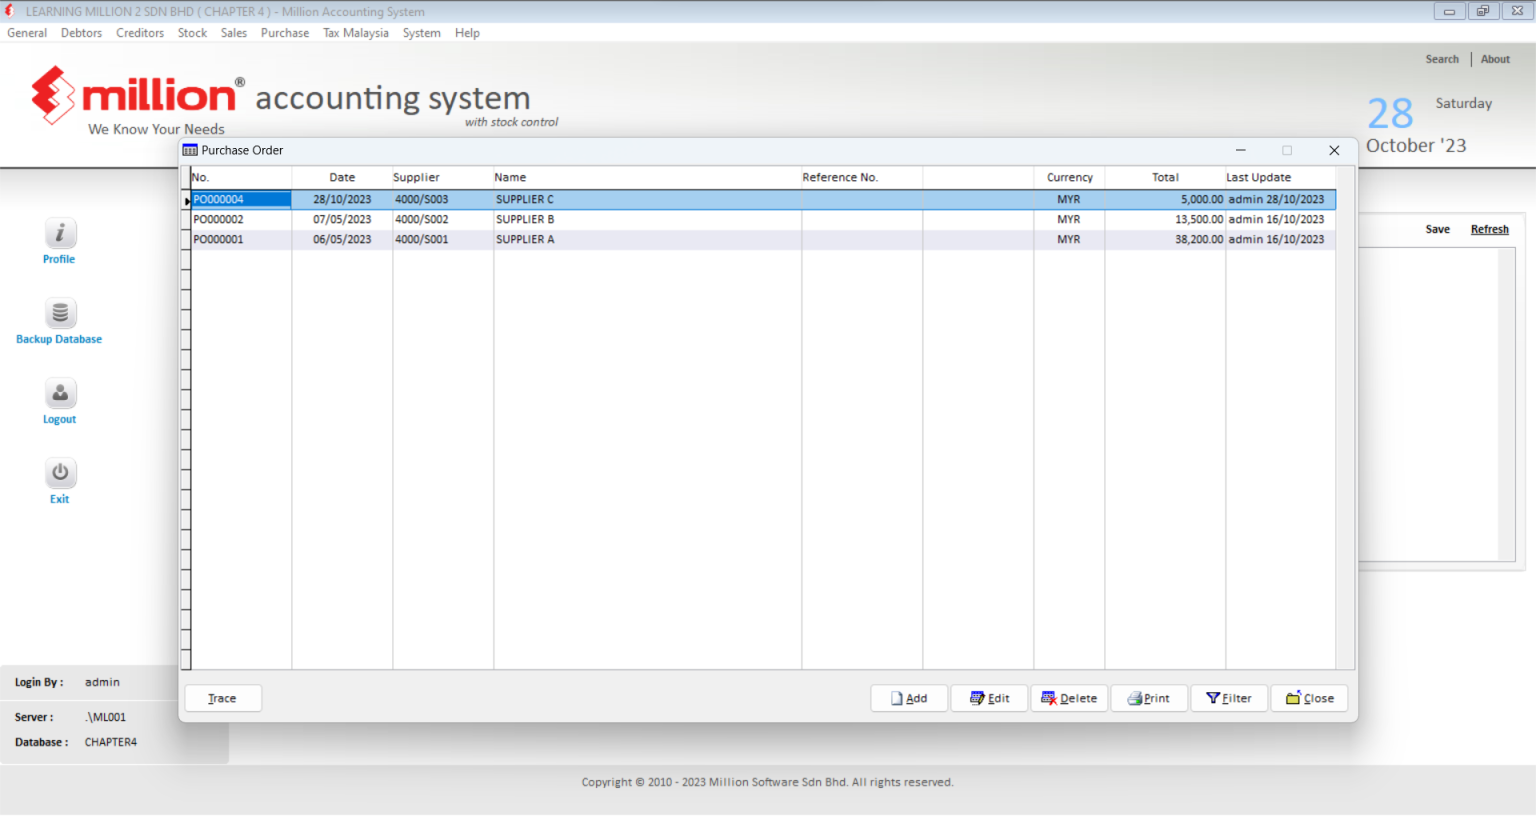
Task: Click the Supplier column header
Action: point(443,177)
